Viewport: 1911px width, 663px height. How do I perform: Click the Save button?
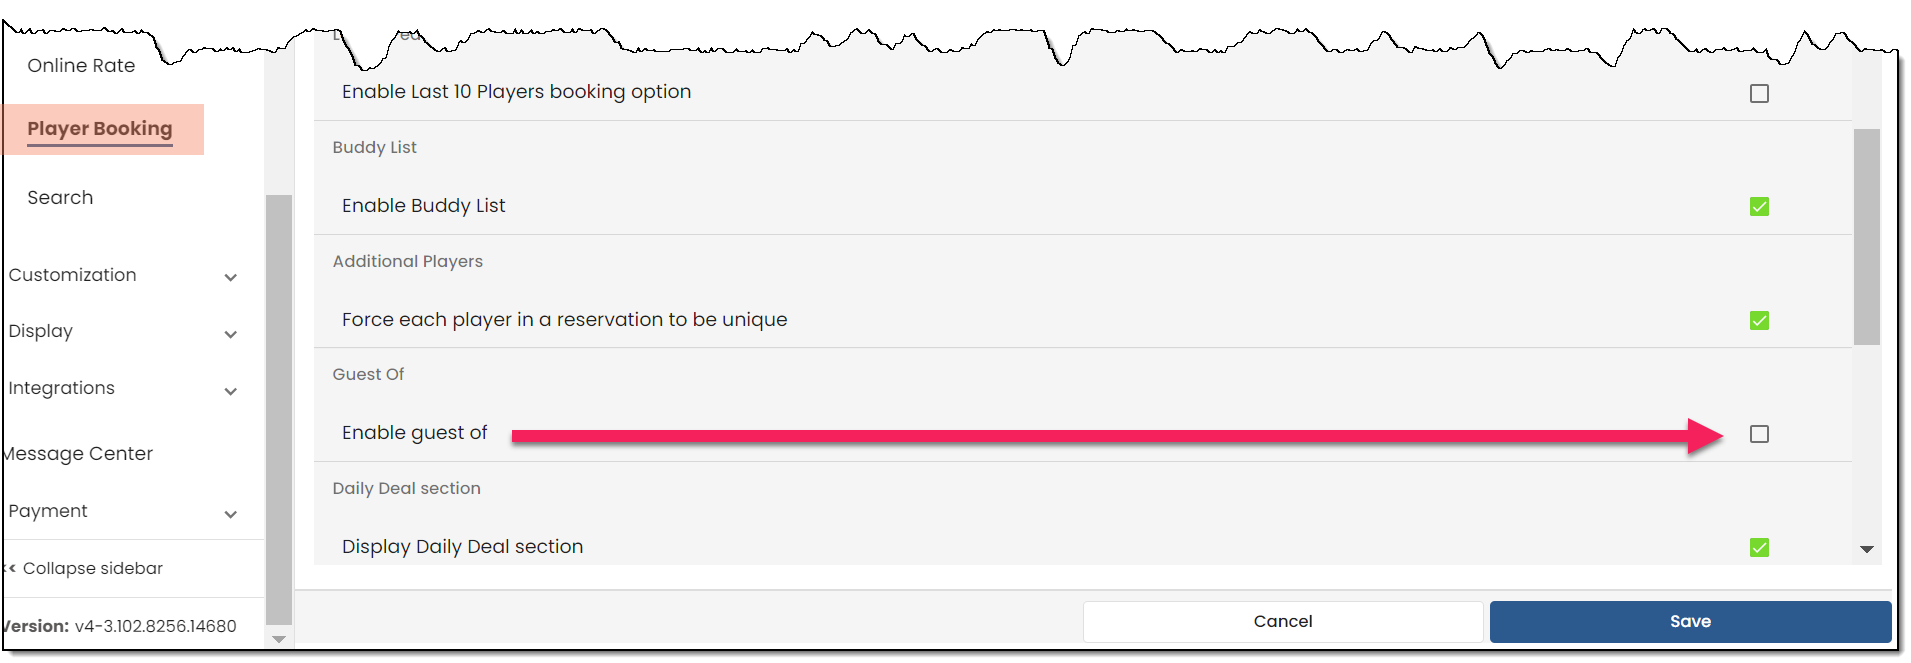click(x=1690, y=621)
